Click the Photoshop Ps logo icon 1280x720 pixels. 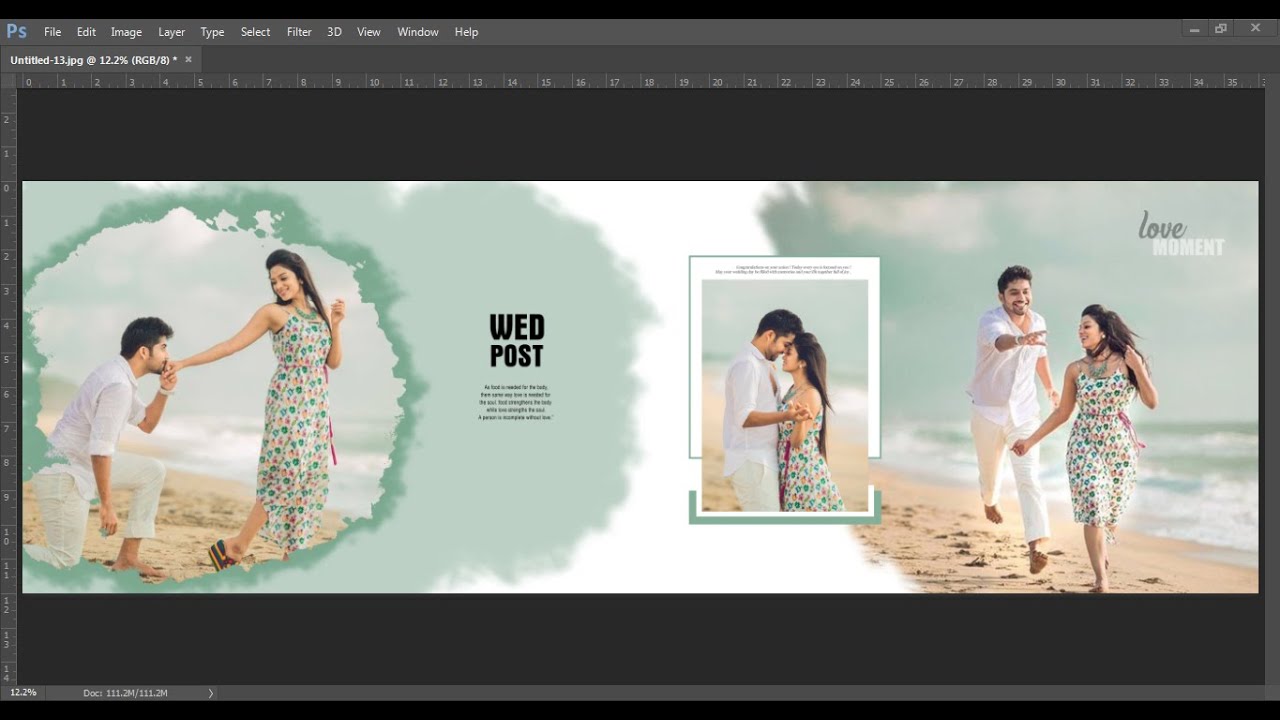coord(16,31)
